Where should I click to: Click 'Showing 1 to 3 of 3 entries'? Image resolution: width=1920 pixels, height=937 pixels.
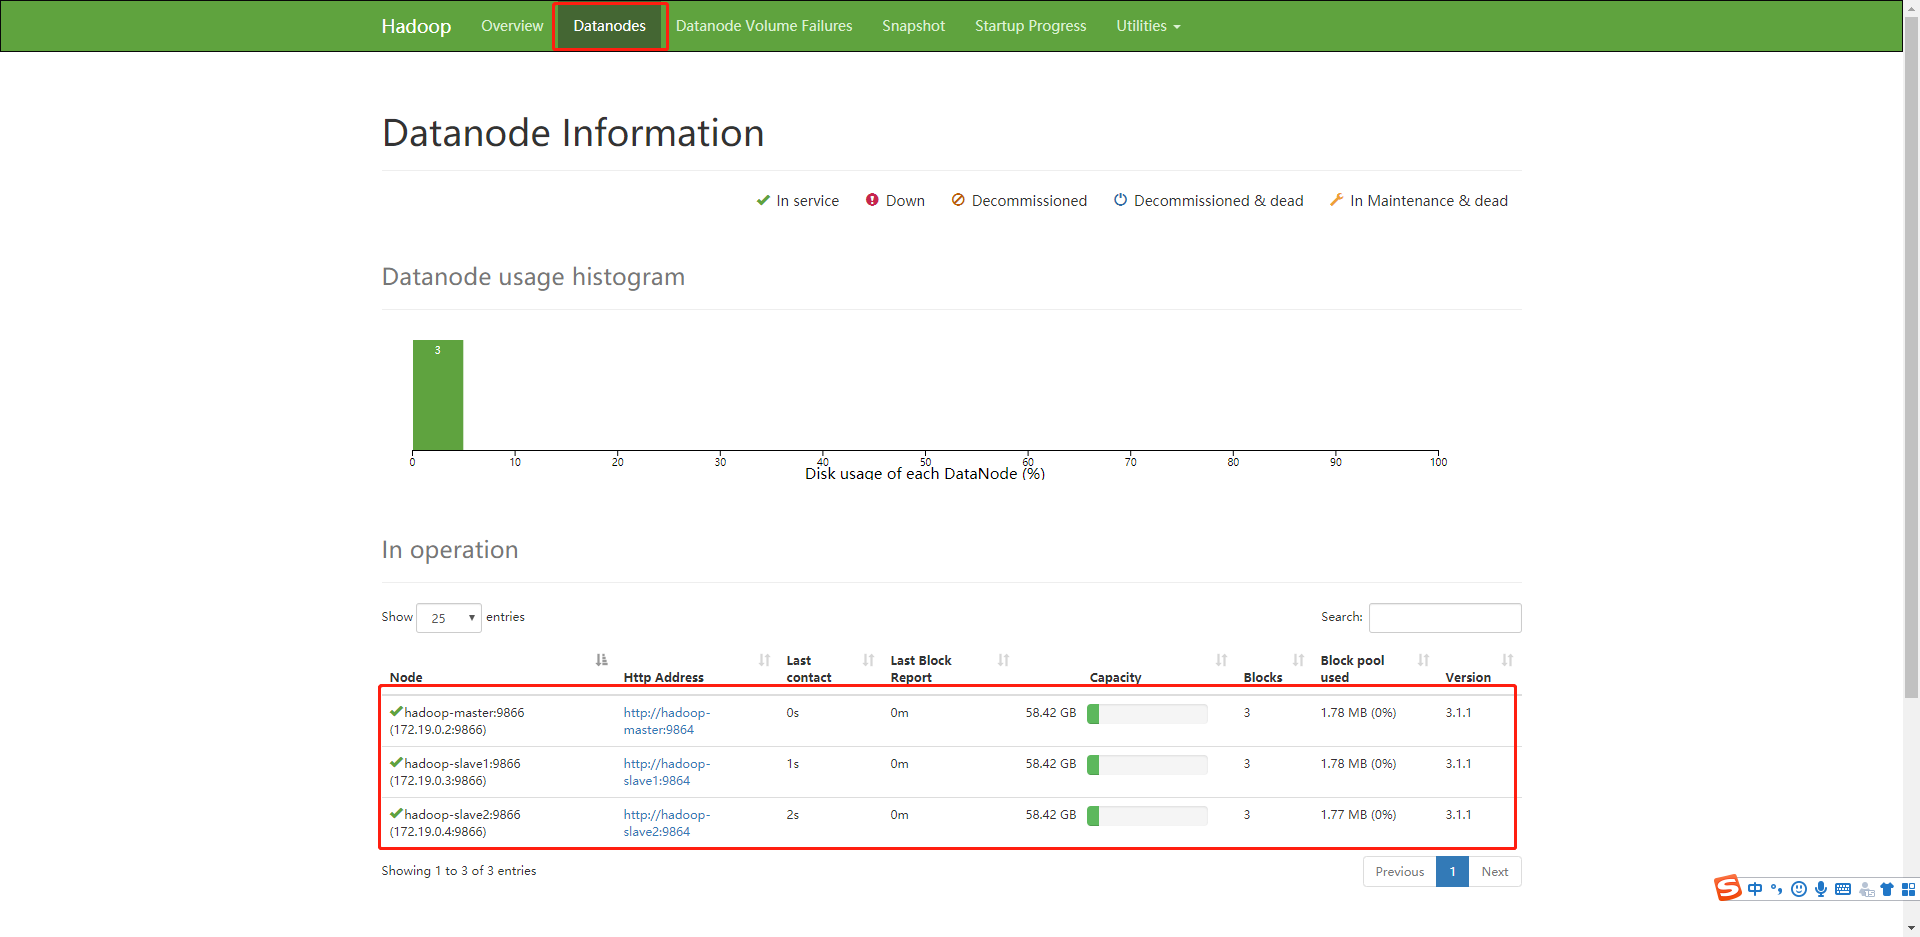pyautogui.click(x=458, y=871)
